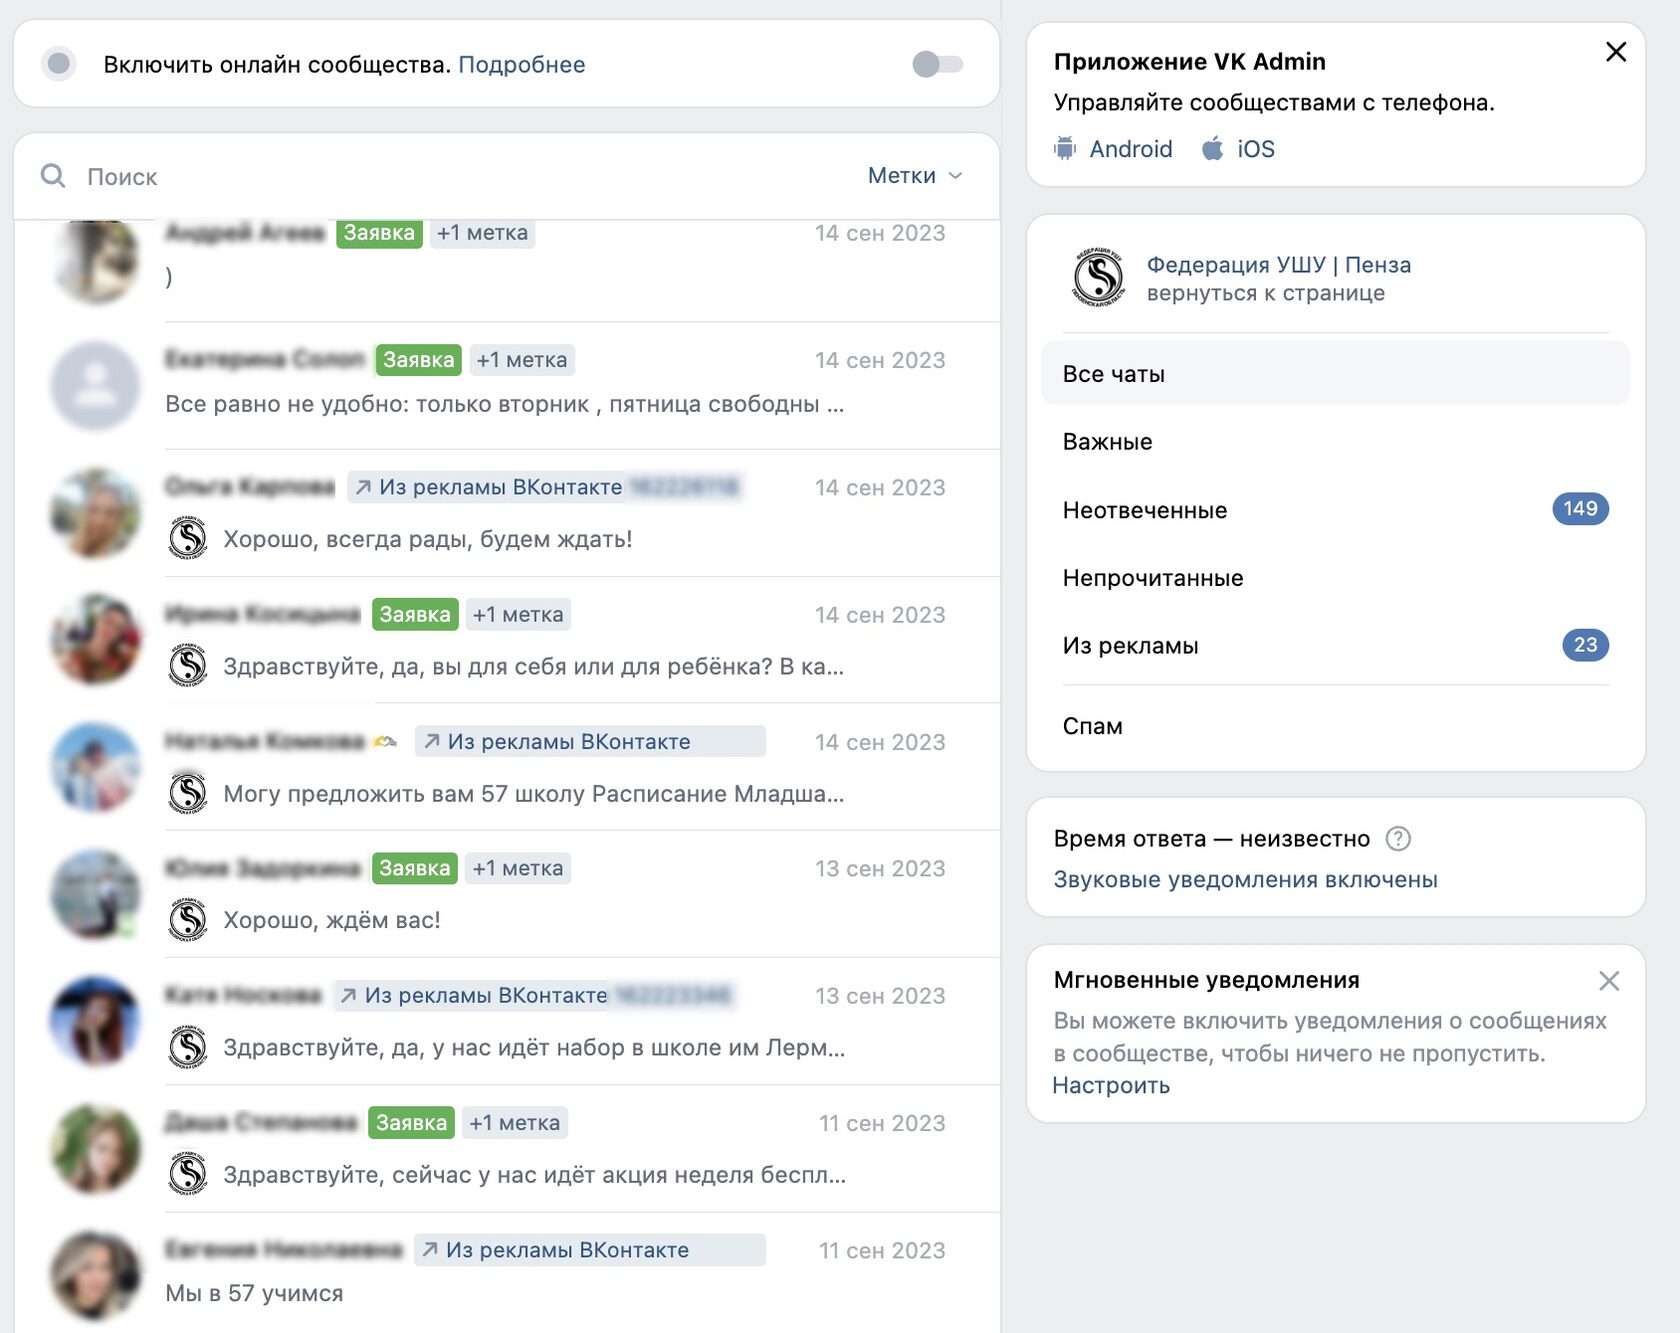Open the Android app link icon
Viewport: 1680px width, 1333px height.
click(1065, 149)
